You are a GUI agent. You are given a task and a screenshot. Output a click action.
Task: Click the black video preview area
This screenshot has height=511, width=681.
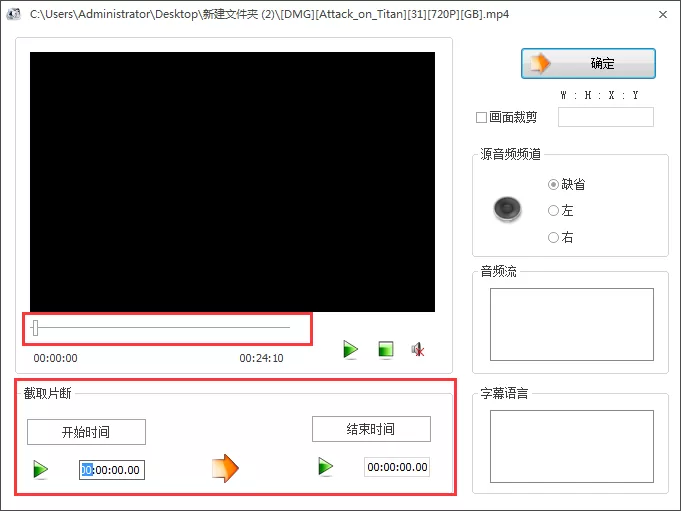point(232,182)
